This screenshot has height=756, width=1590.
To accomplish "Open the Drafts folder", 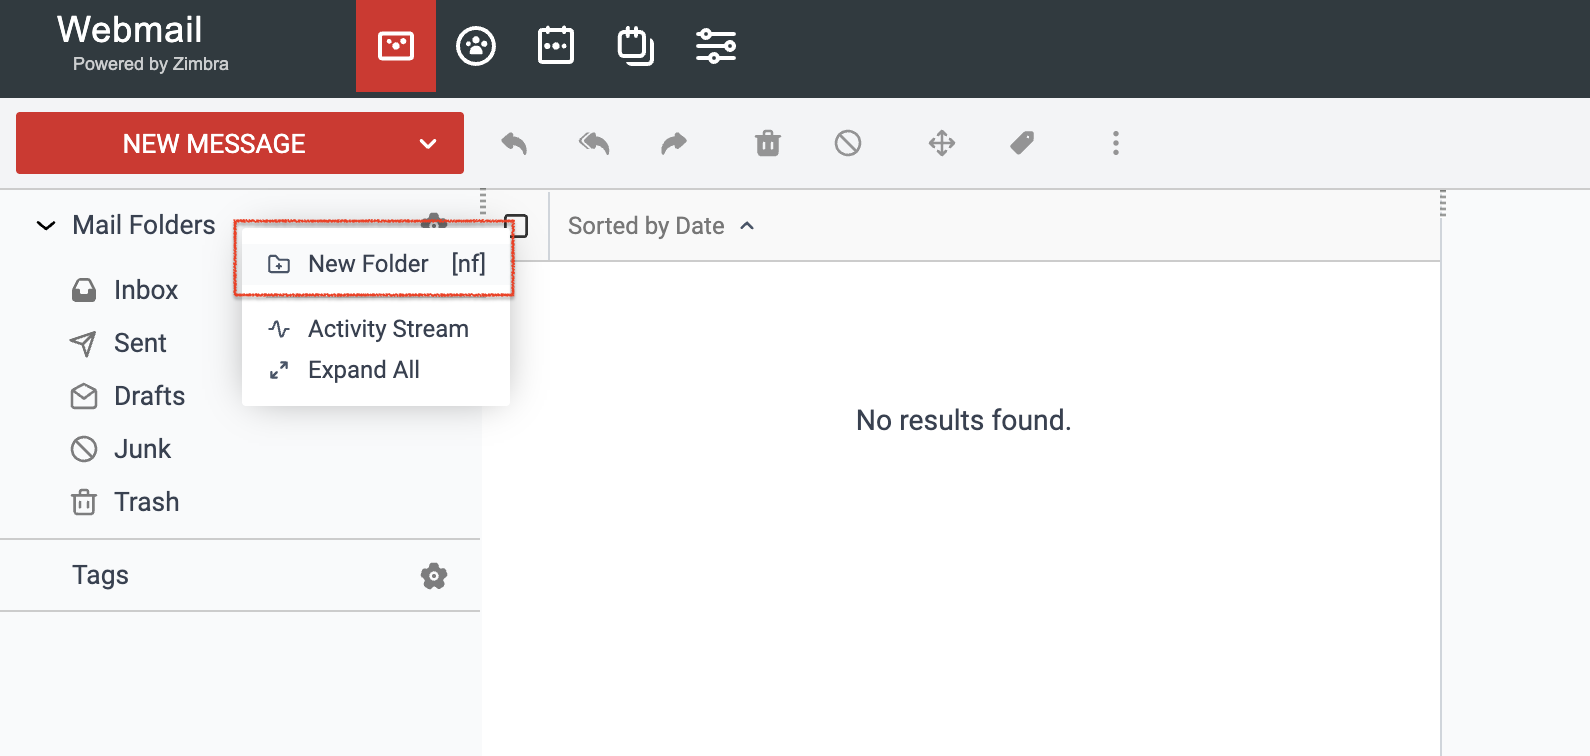I will (x=150, y=396).
